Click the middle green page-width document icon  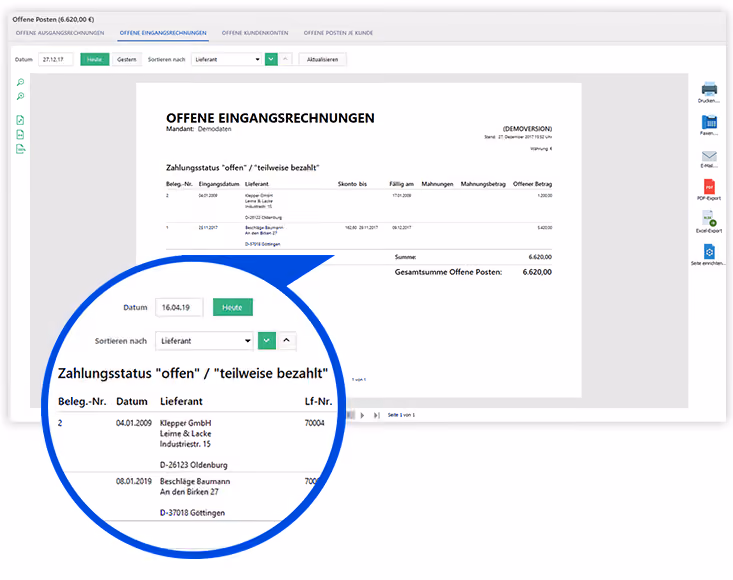pyautogui.click(x=21, y=135)
